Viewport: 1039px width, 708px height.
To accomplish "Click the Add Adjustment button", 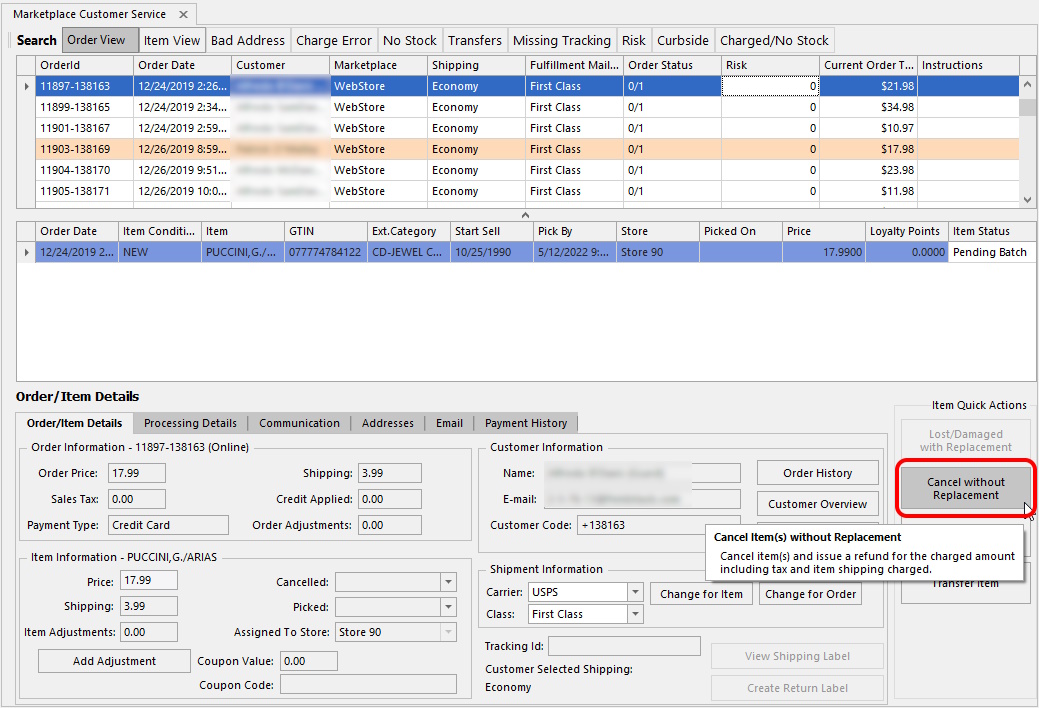I will 114,661.
